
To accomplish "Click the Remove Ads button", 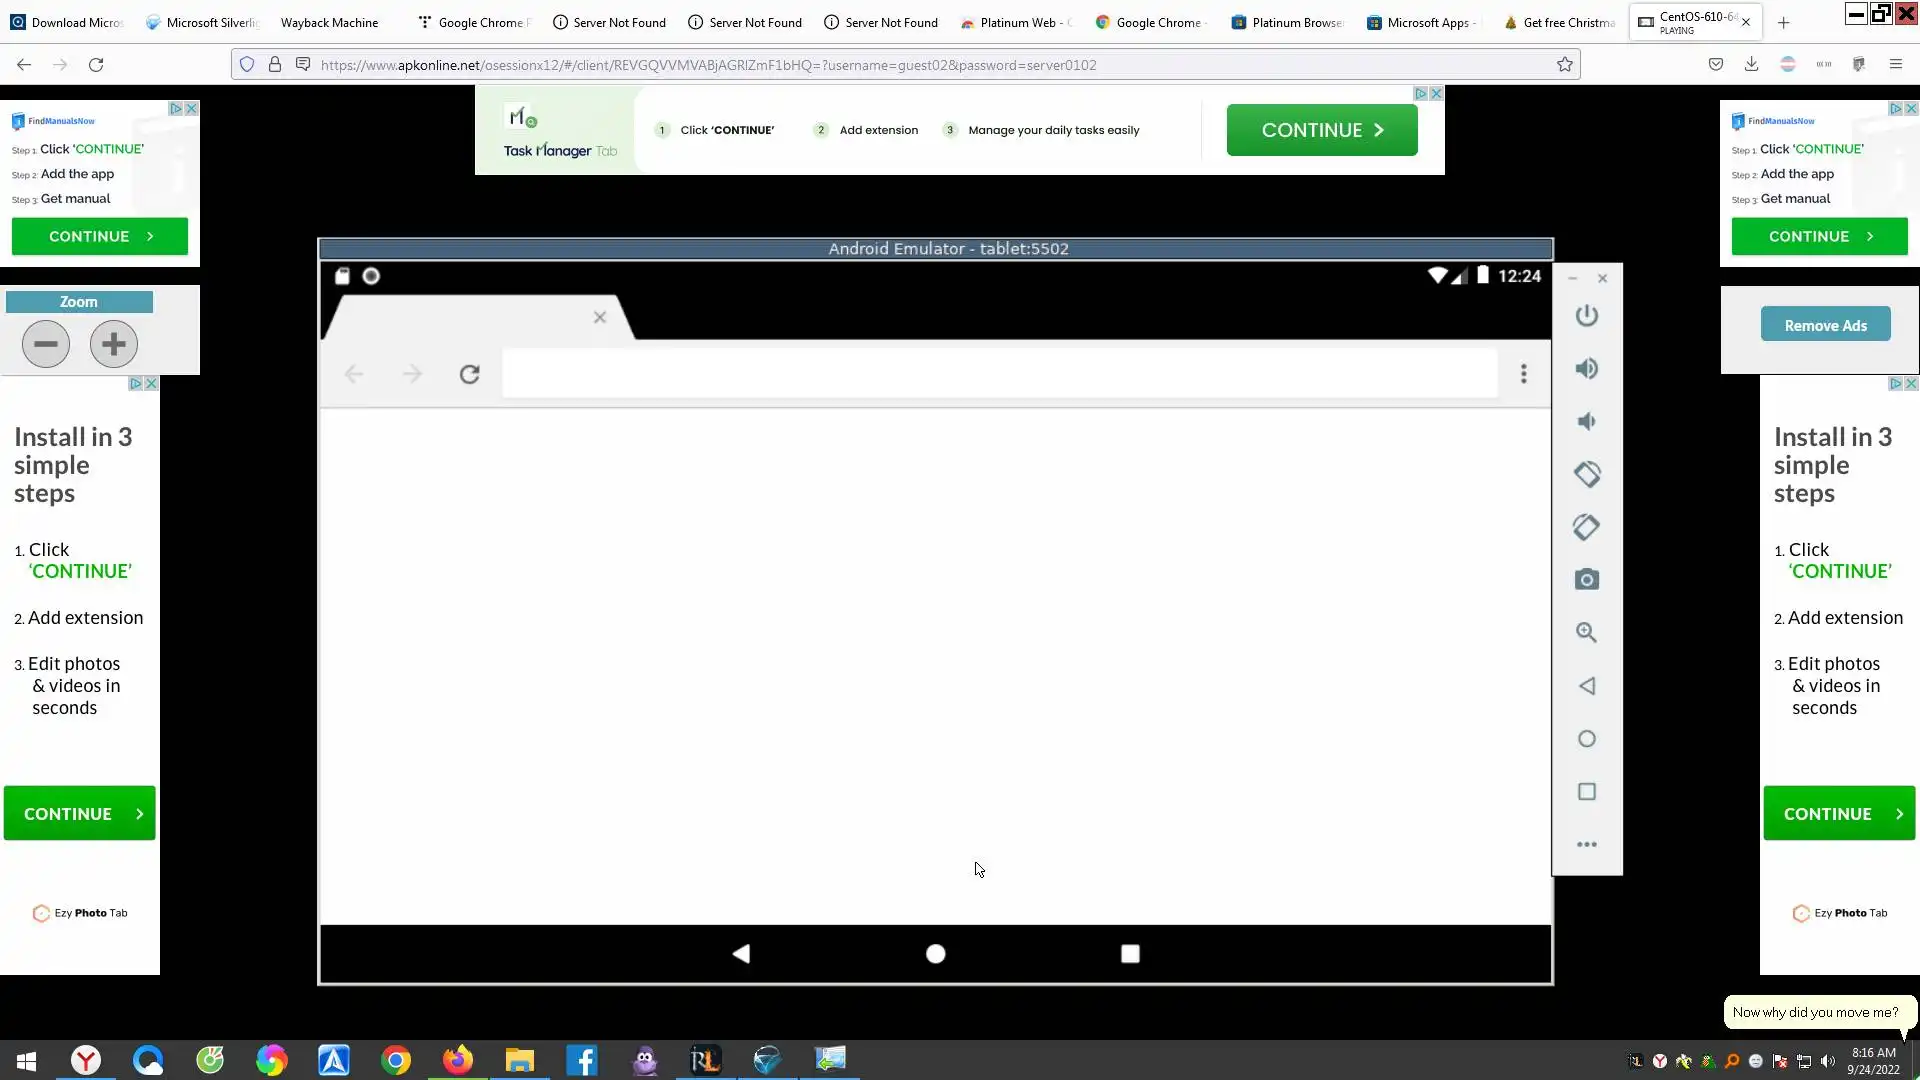I will click(x=1825, y=325).
